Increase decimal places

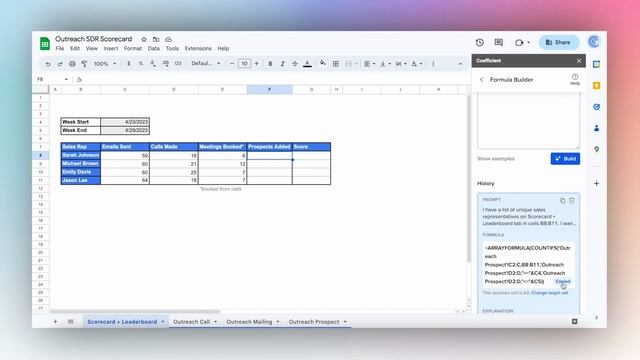pos(165,64)
